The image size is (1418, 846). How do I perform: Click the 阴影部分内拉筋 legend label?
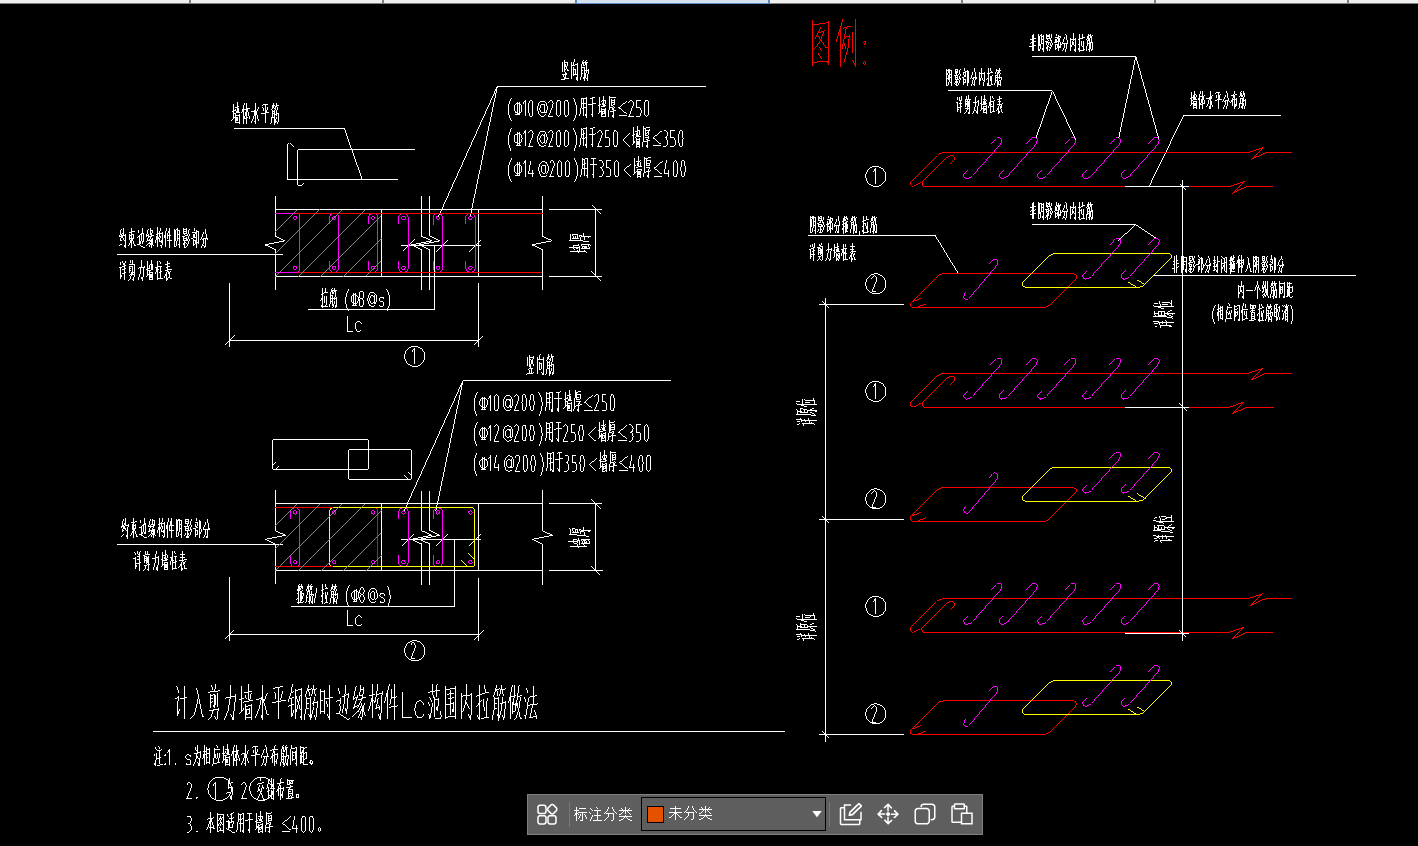(x=974, y=78)
